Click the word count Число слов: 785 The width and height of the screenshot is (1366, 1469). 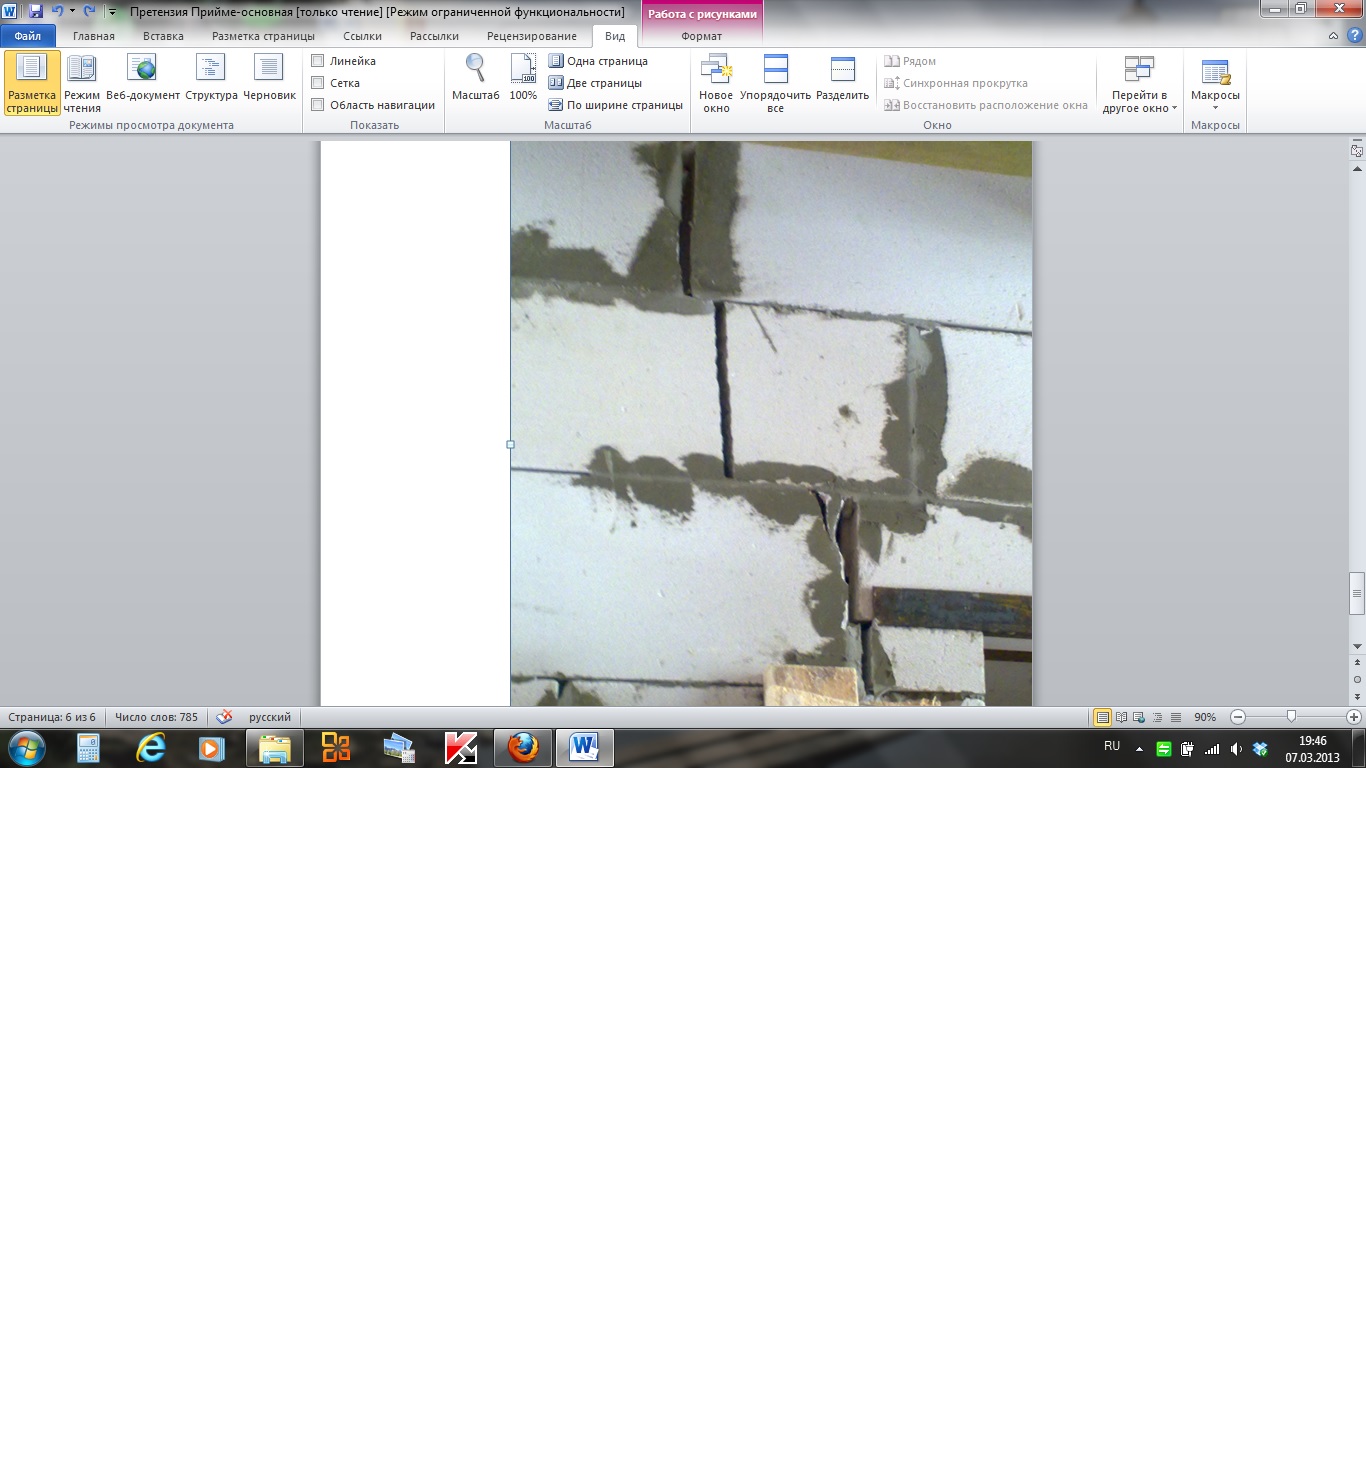[x=156, y=717]
